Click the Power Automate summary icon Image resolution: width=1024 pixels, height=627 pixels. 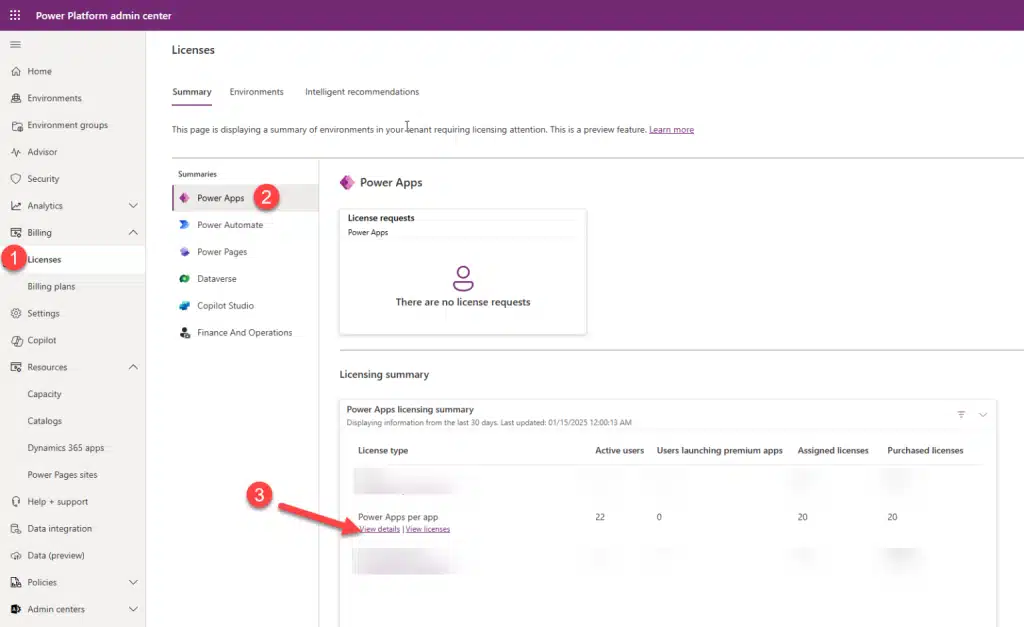pyautogui.click(x=184, y=225)
